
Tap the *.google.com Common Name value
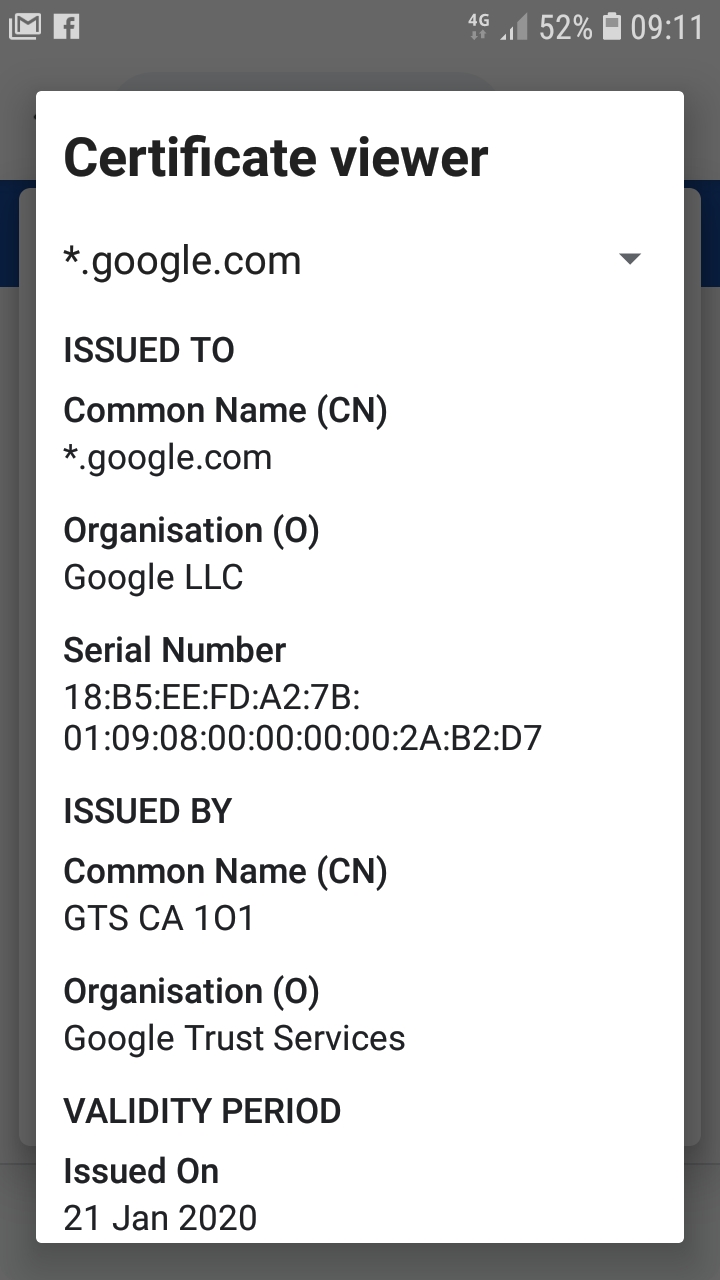pos(168,457)
